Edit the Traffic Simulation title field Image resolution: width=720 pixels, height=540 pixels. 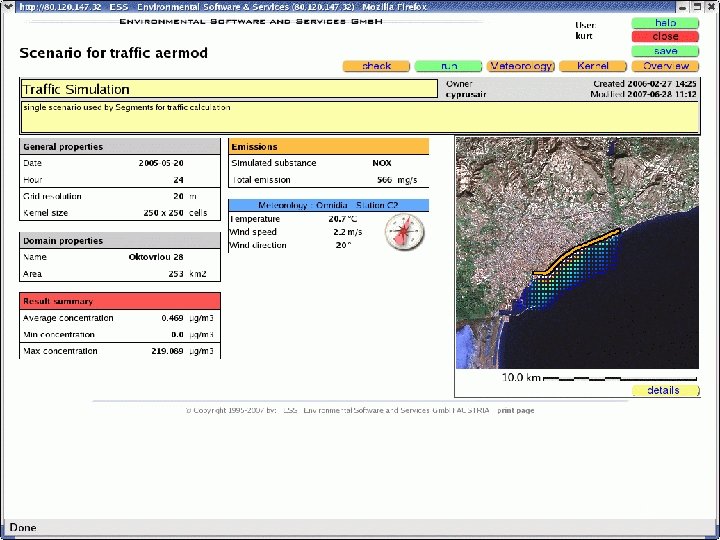pyautogui.click(x=229, y=89)
